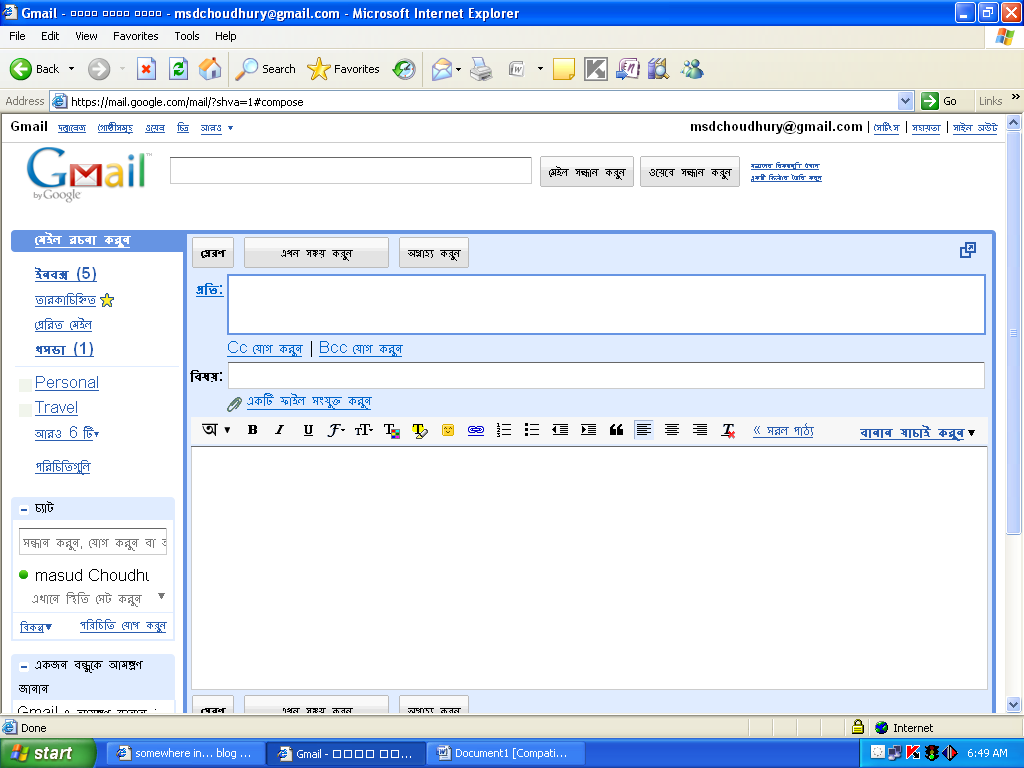The width and height of the screenshot is (1024, 768).
Task: Toggle bold formatting in compose toolbar
Action: [x=252, y=430]
